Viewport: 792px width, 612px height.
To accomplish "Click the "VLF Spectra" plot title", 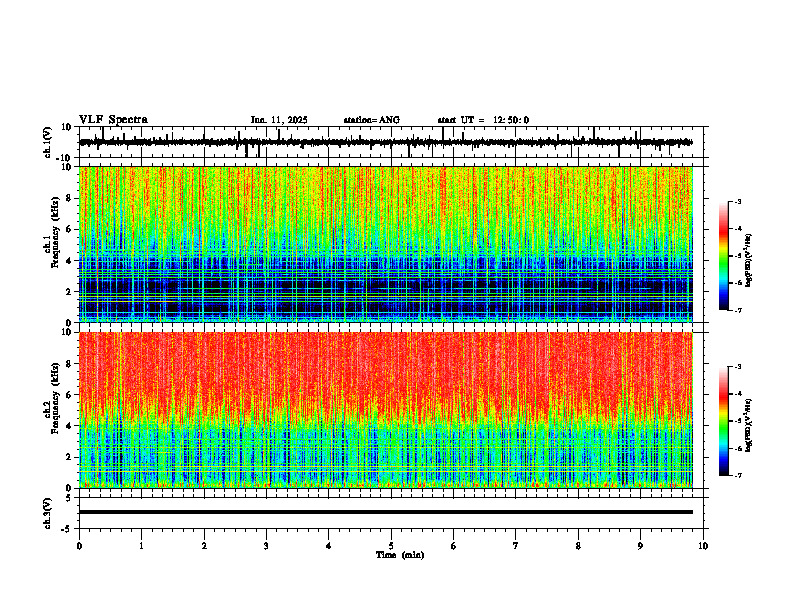I will point(113,120).
